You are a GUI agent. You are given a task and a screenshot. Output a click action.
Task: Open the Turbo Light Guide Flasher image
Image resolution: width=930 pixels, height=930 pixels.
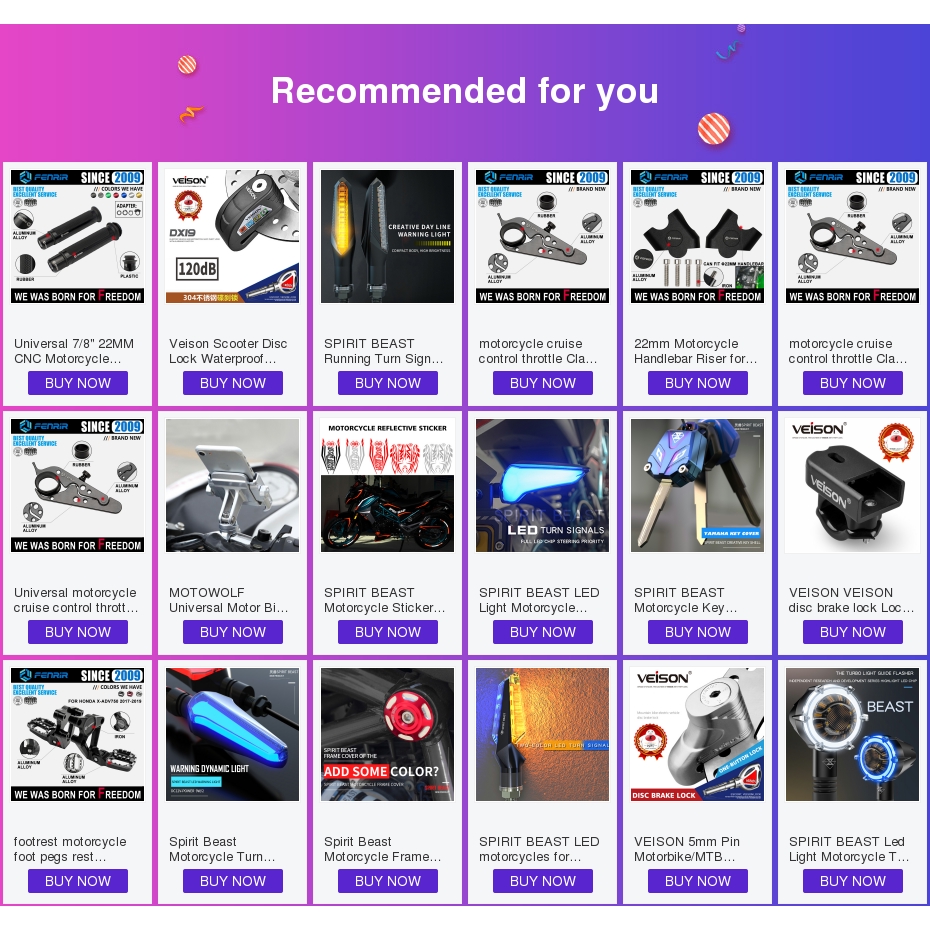click(853, 734)
